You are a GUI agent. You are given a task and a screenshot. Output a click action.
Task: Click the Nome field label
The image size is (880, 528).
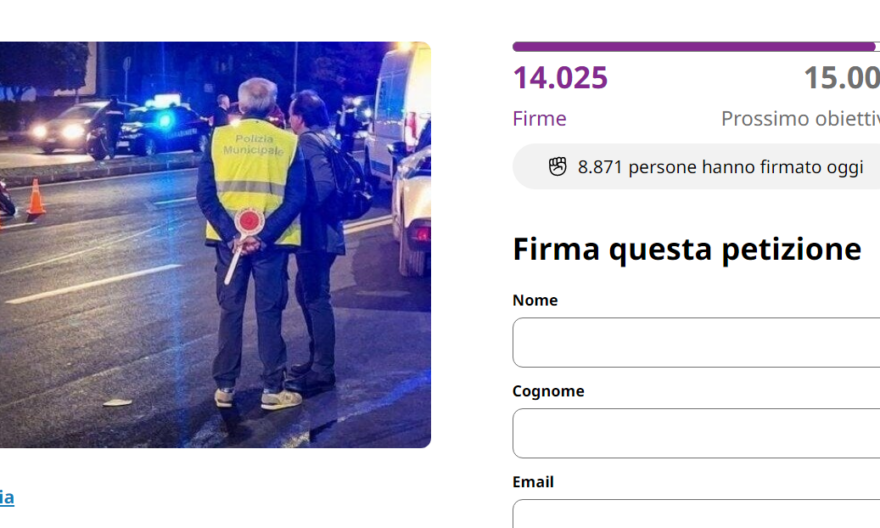(x=535, y=300)
